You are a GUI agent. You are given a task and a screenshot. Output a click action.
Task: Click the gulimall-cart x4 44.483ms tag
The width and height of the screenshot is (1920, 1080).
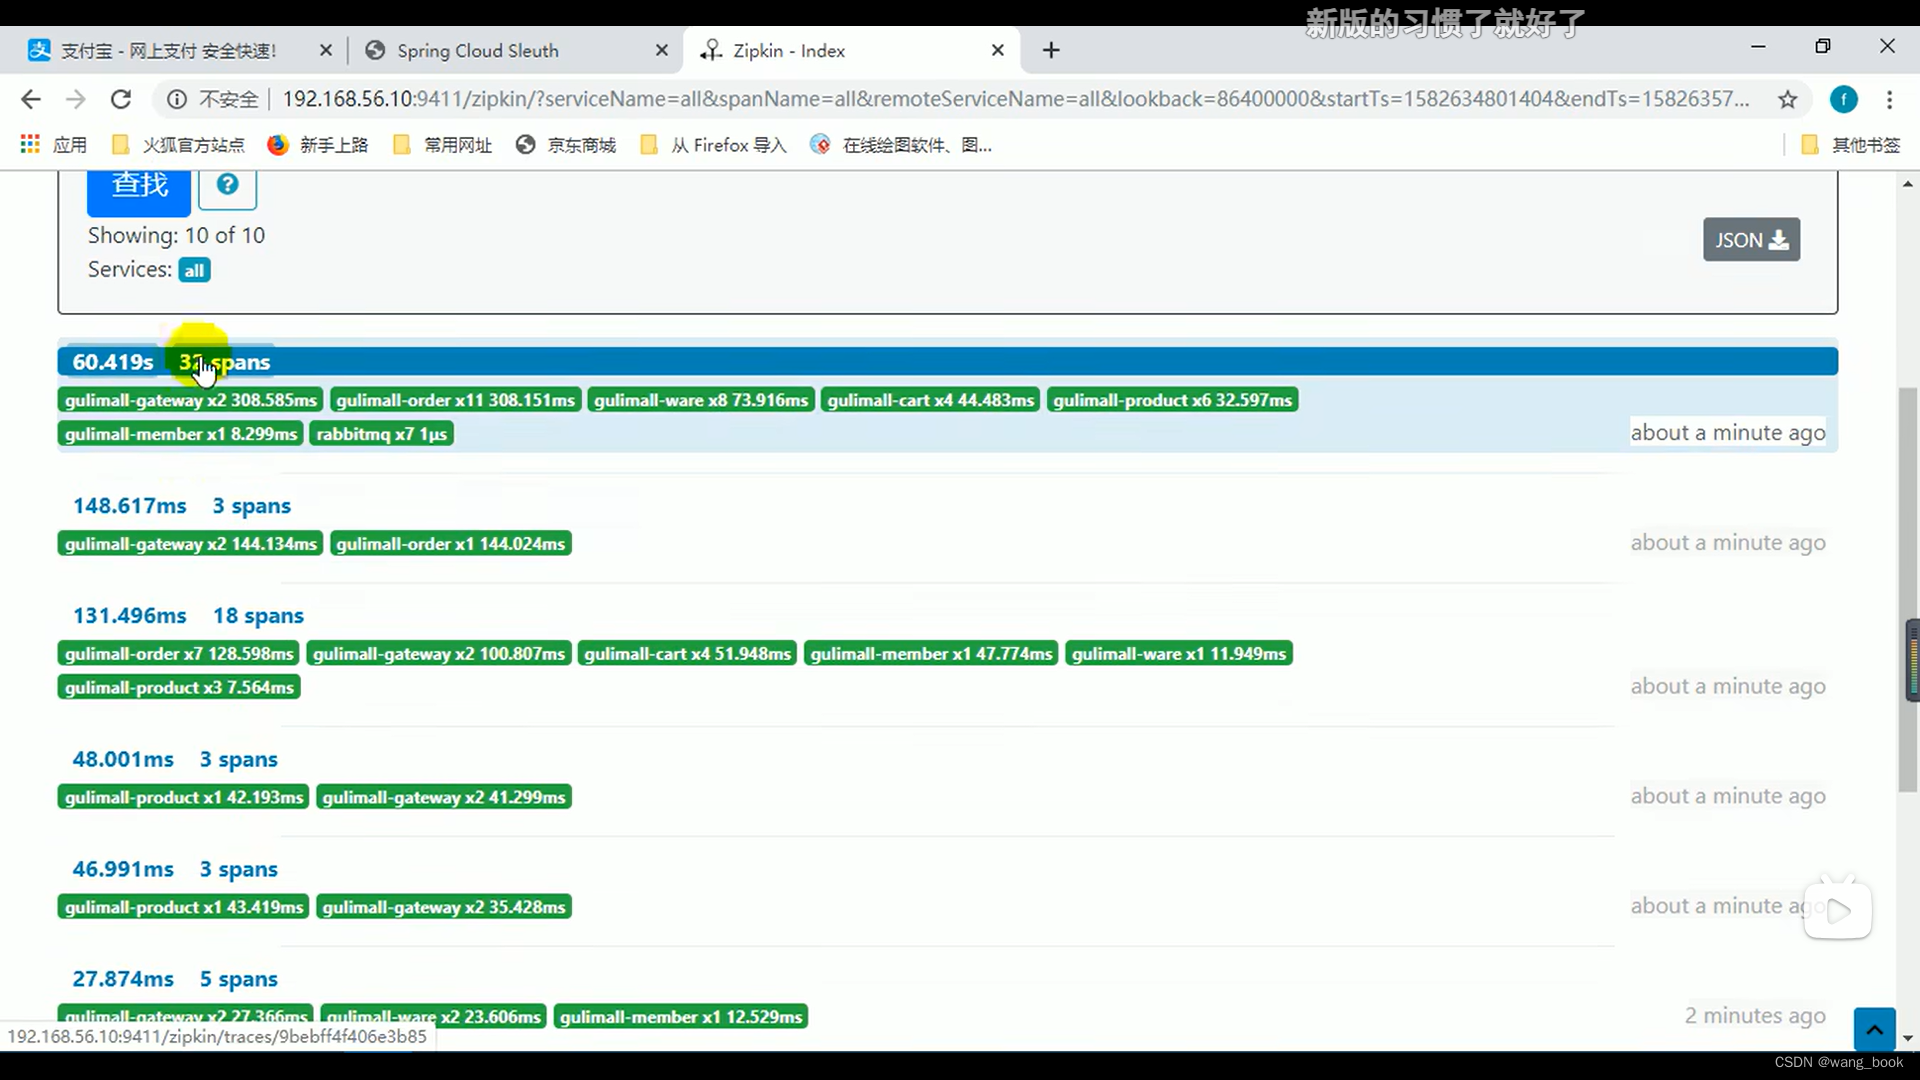(930, 400)
